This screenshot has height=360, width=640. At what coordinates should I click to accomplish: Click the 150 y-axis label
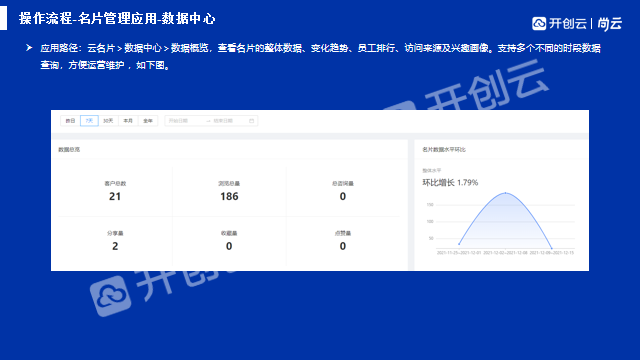point(430,205)
